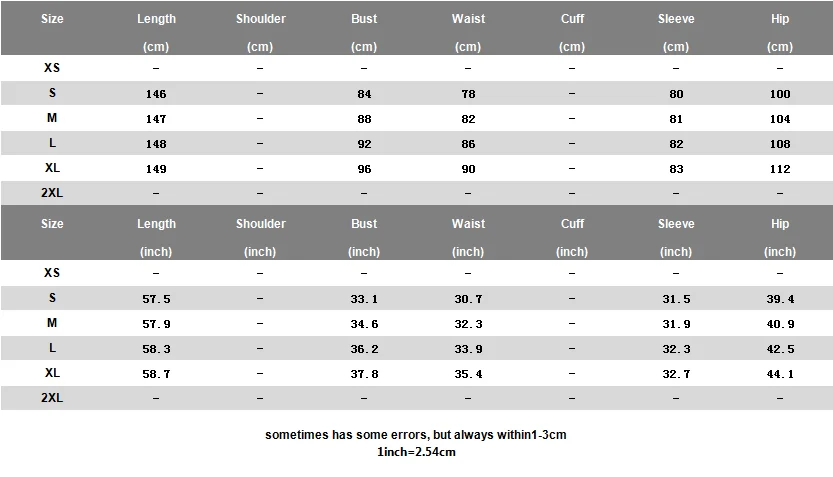Select the Sleeve (cm) column header
833x477 pixels.
tap(676, 32)
